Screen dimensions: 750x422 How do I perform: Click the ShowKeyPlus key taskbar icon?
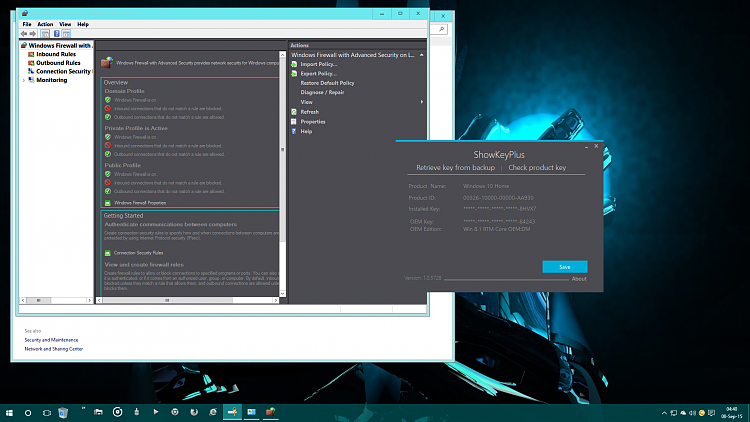[x=232, y=412]
